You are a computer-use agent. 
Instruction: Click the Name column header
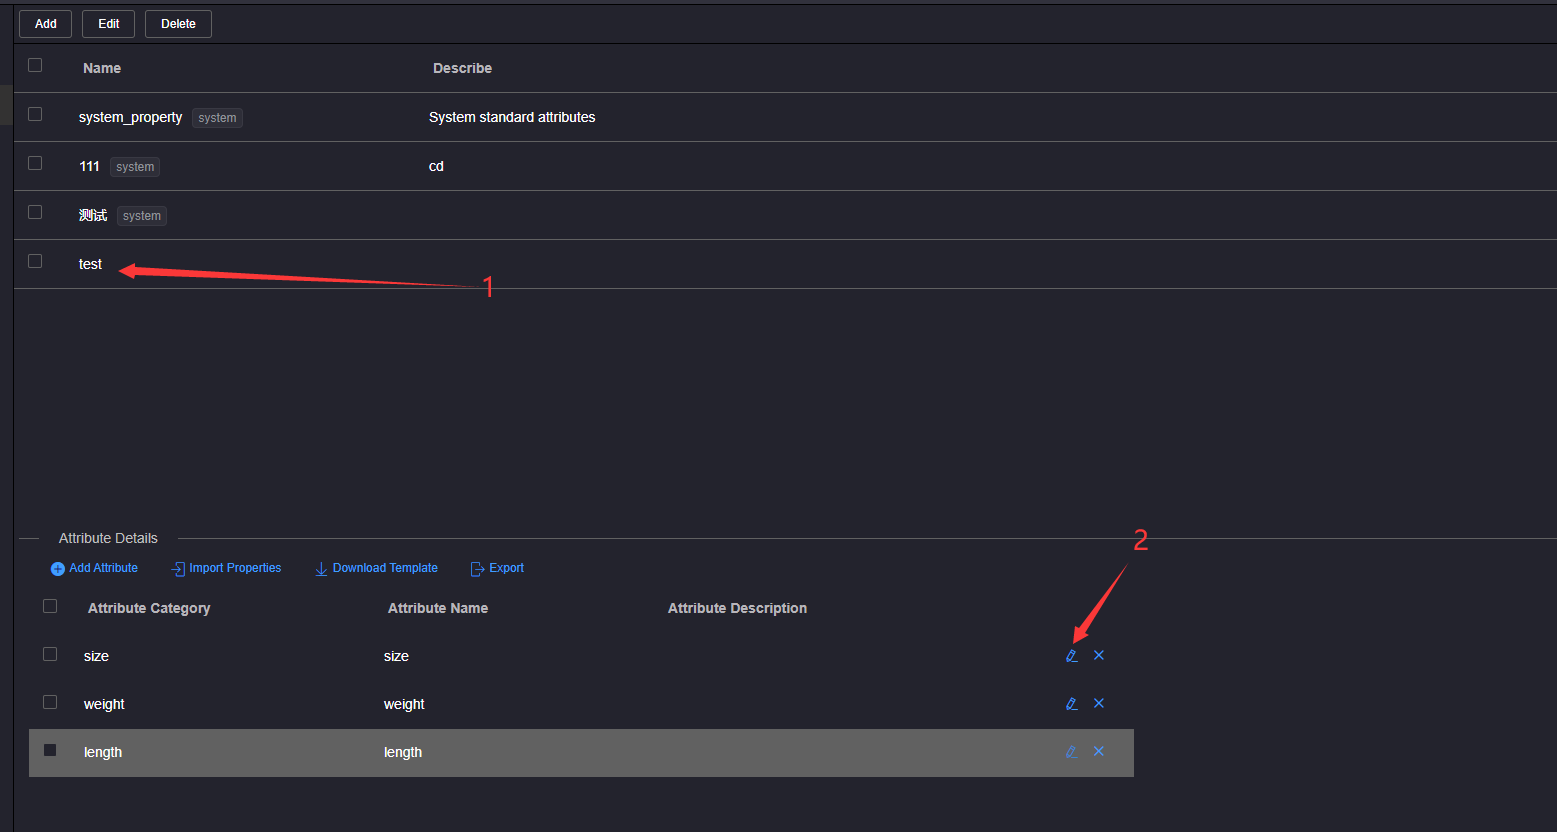pyautogui.click(x=102, y=68)
